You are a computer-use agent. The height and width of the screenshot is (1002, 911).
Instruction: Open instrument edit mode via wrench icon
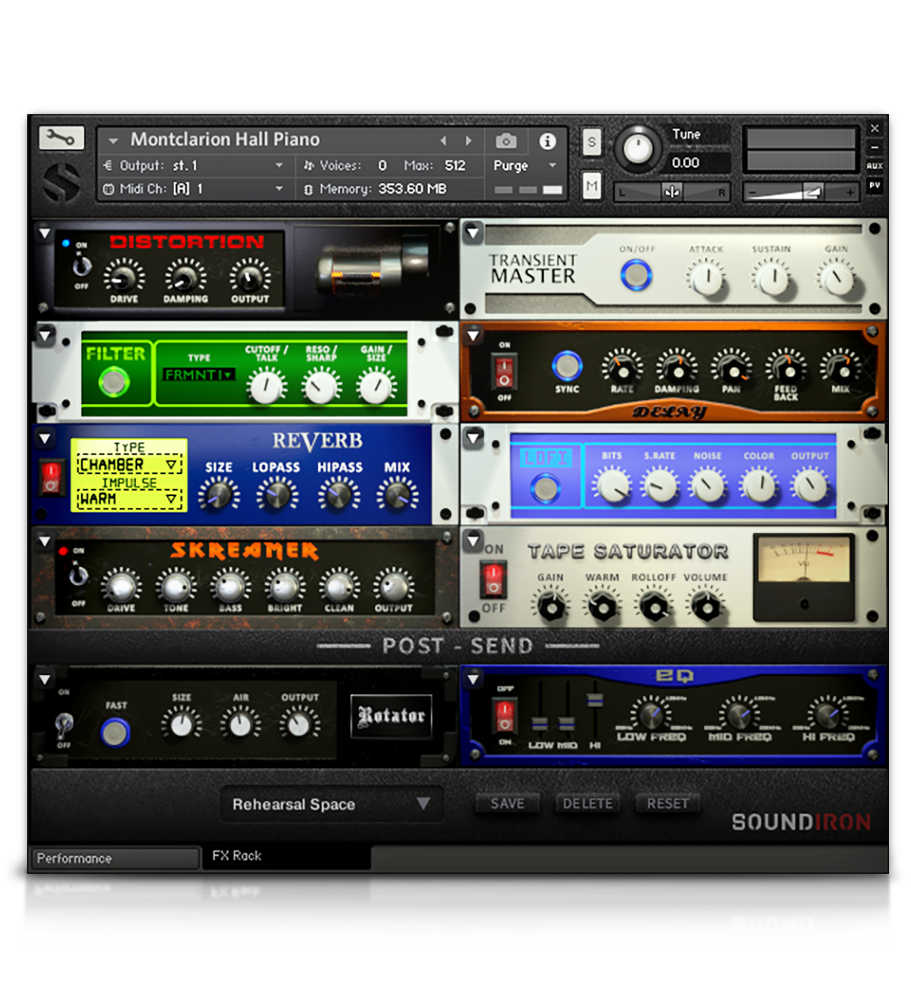click(61, 139)
